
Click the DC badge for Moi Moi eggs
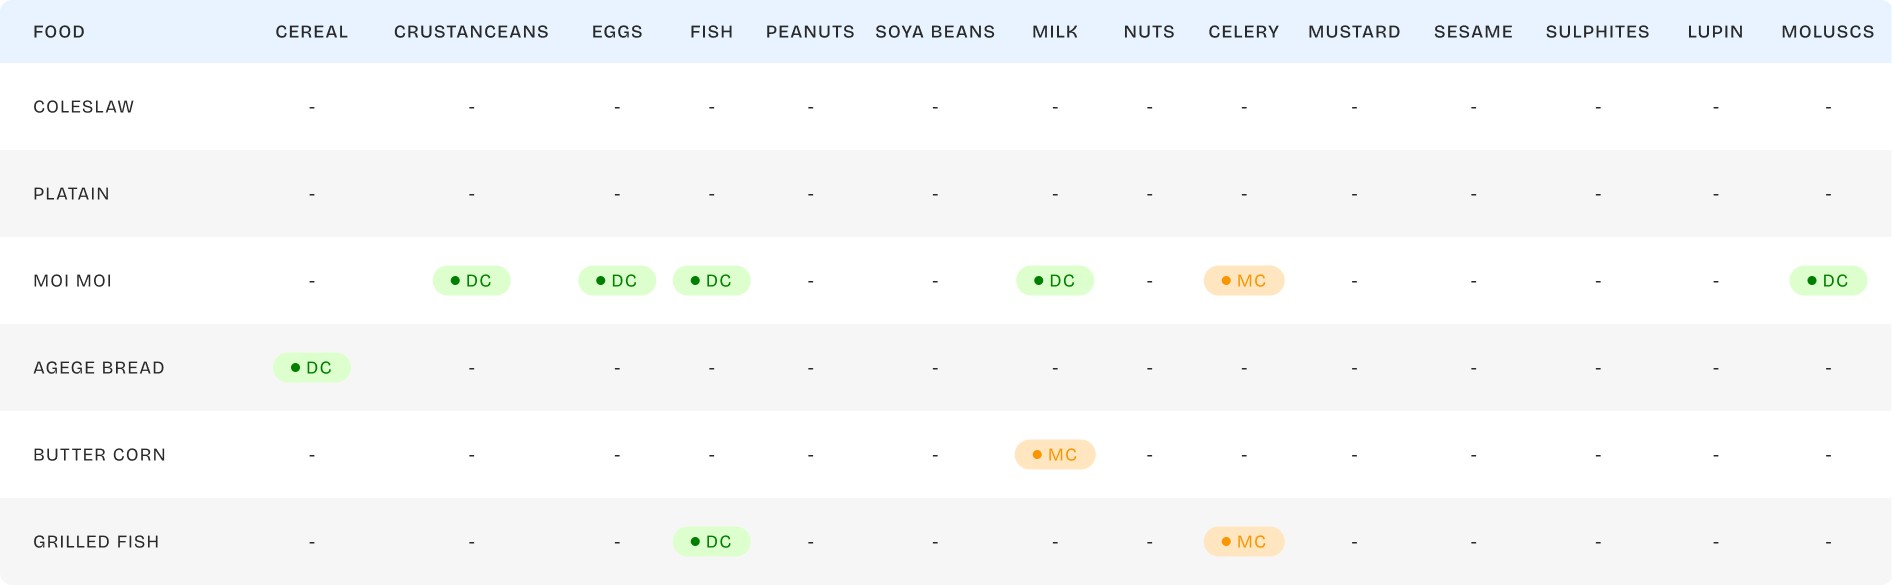coord(617,281)
